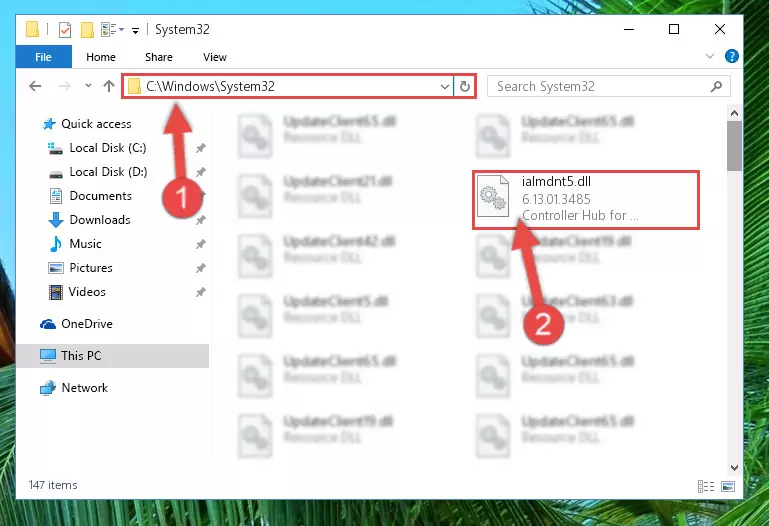Click the New Folder icon in quick access toolbar

87,30
